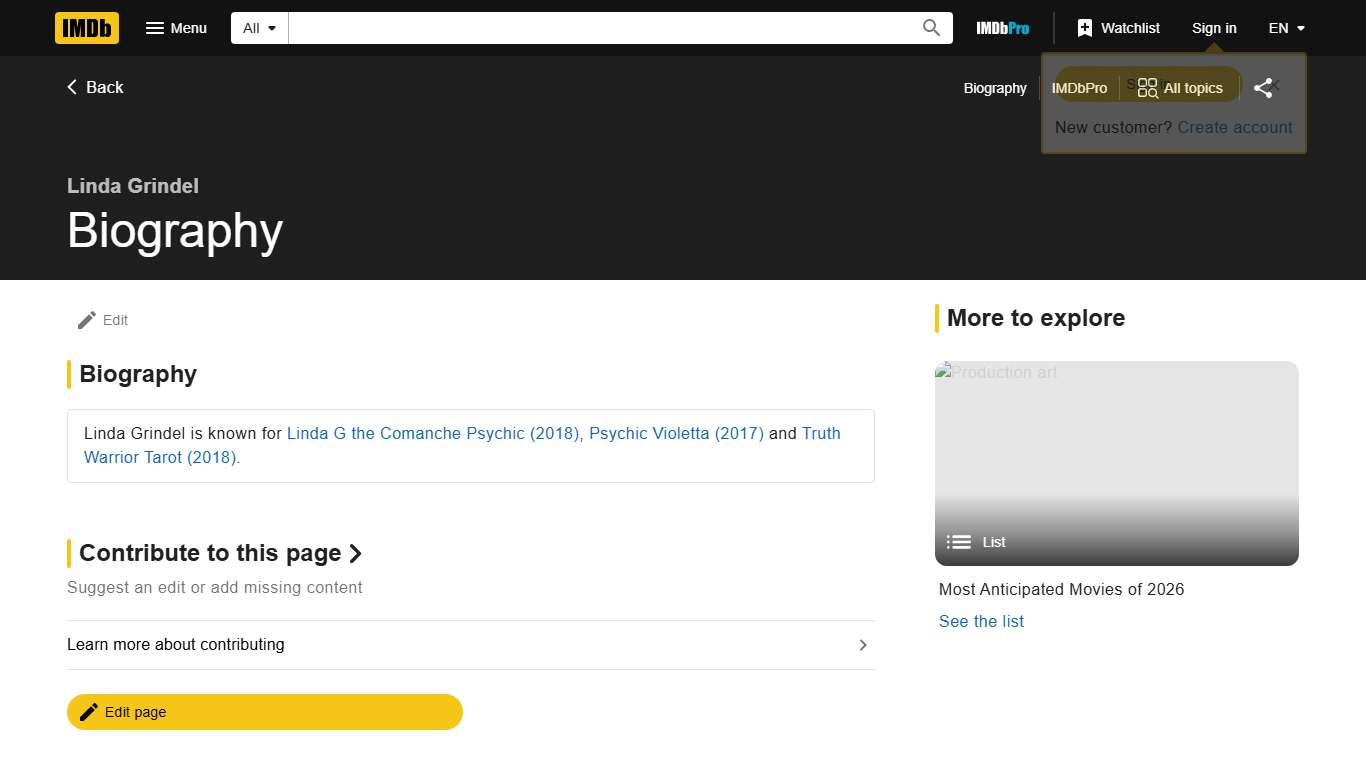Expand Contribute to this page chevron
The width and height of the screenshot is (1366, 768).
click(x=355, y=553)
